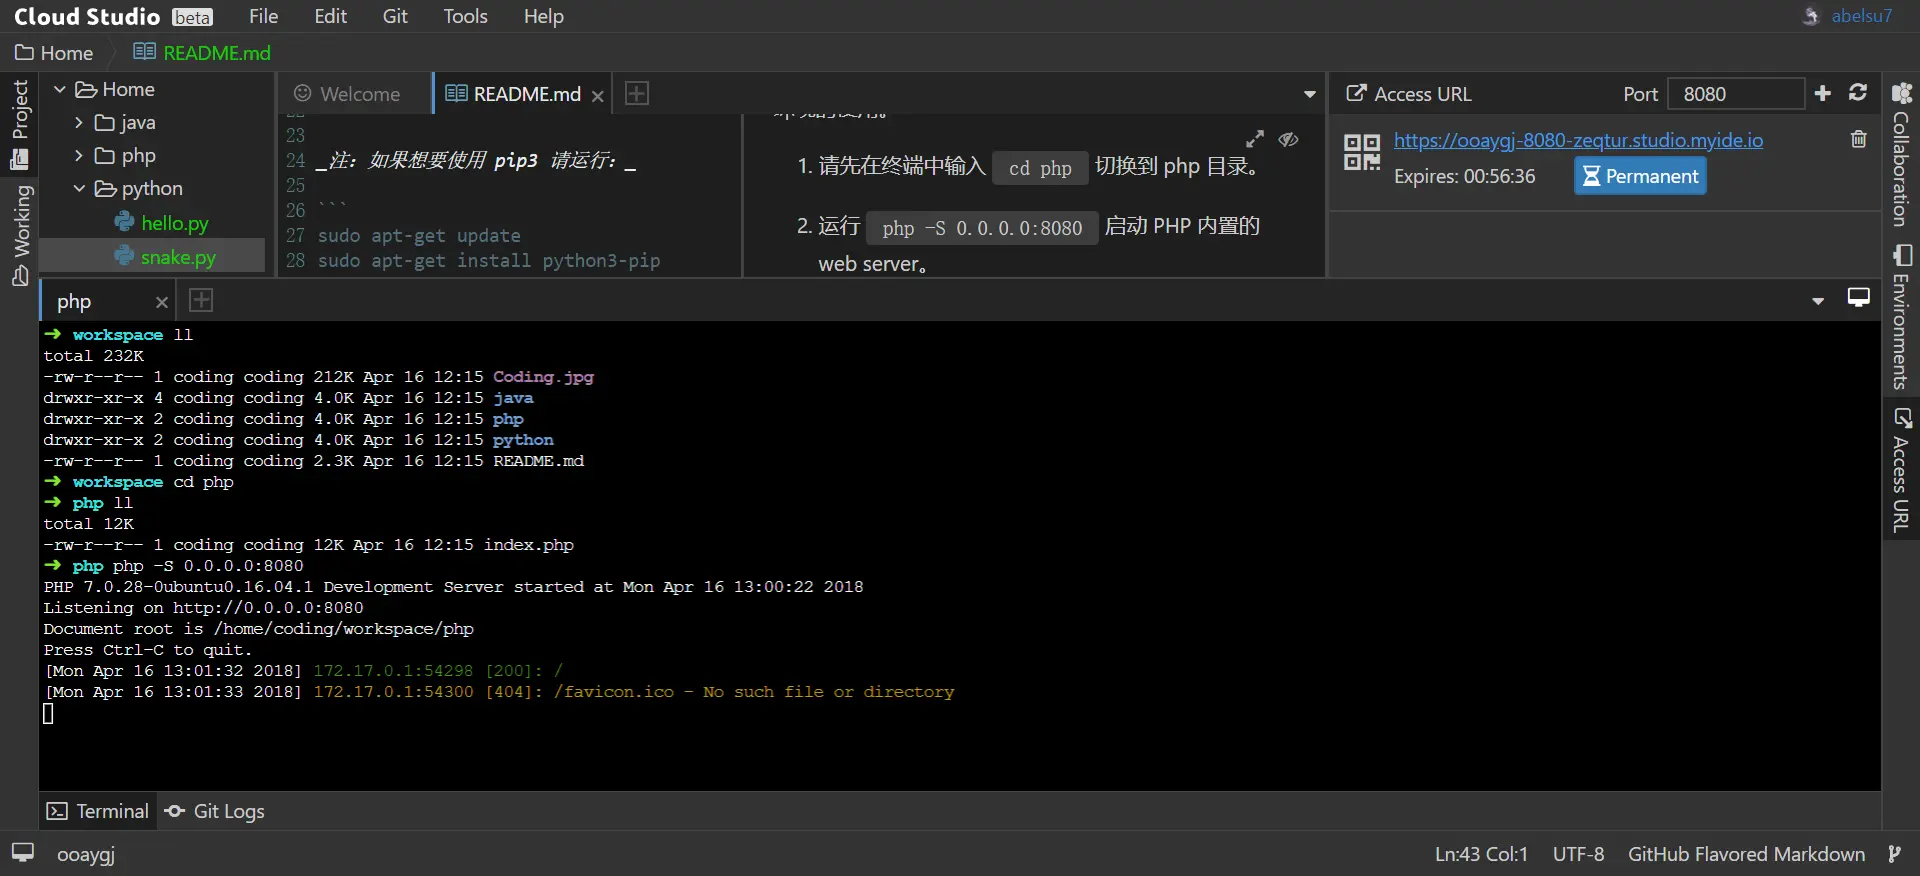
Task: Show QR code for access URL
Action: point(1362,152)
